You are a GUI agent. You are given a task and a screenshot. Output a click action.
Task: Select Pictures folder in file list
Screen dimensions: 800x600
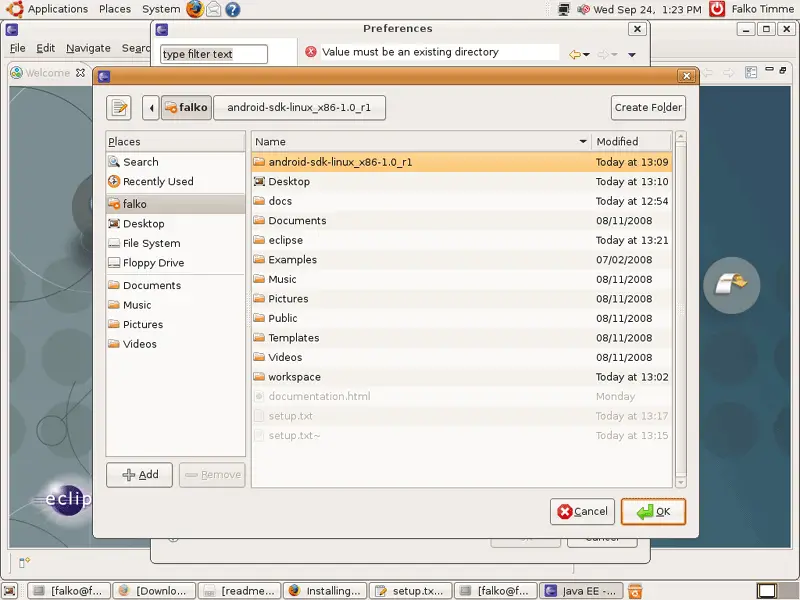tap(462, 299)
